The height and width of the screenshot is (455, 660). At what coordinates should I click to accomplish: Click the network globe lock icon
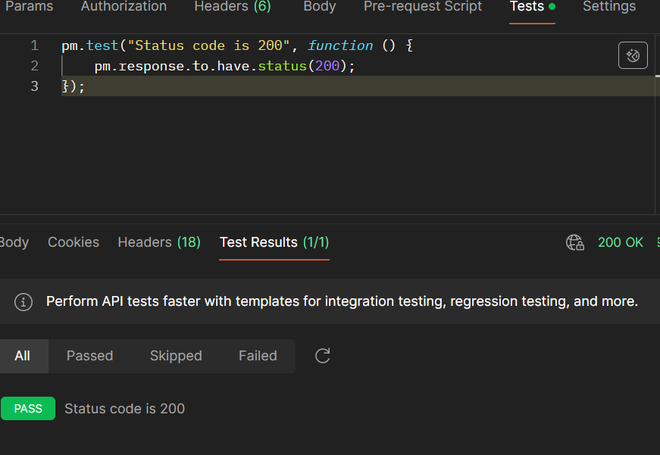pos(575,242)
